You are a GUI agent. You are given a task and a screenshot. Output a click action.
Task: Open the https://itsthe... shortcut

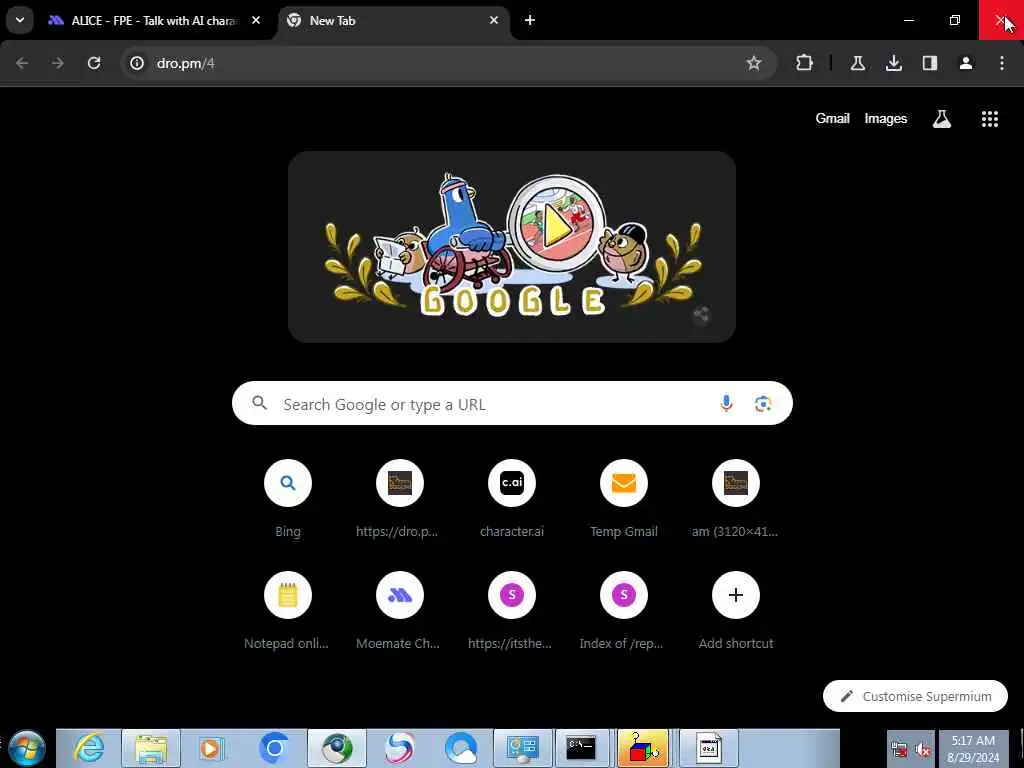tap(512, 612)
